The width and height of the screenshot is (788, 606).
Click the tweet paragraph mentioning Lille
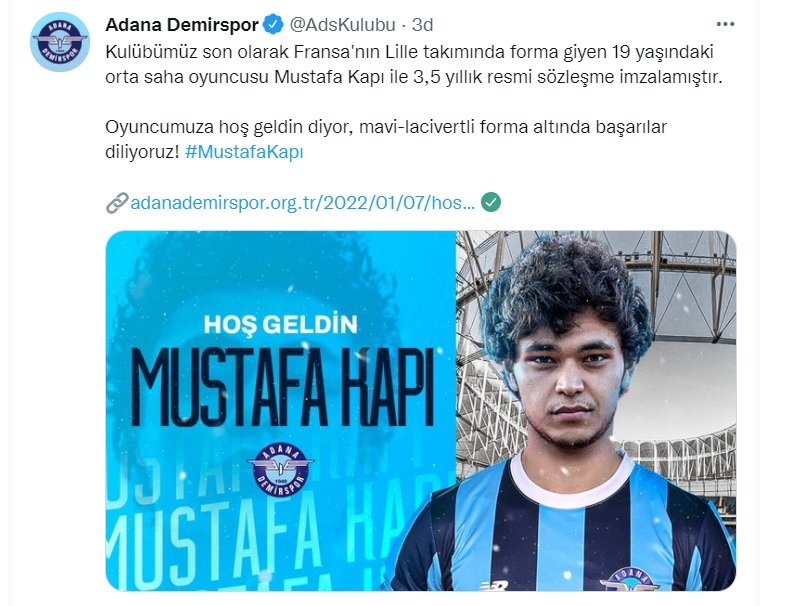414,64
